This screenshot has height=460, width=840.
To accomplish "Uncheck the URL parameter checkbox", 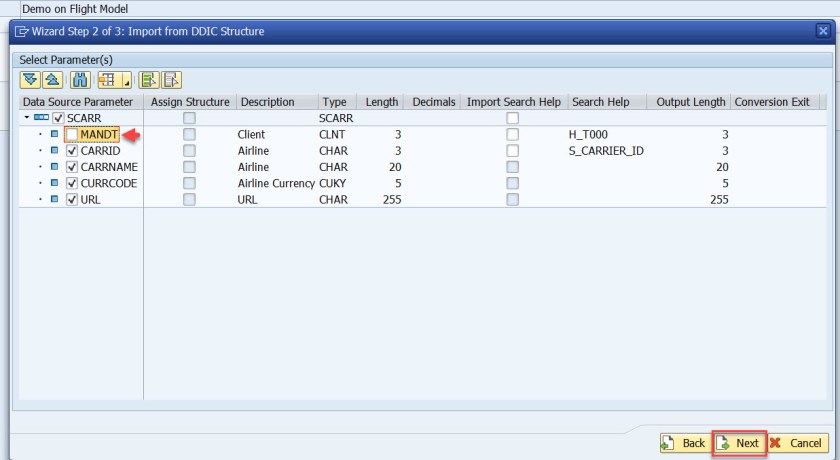I will (72, 199).
